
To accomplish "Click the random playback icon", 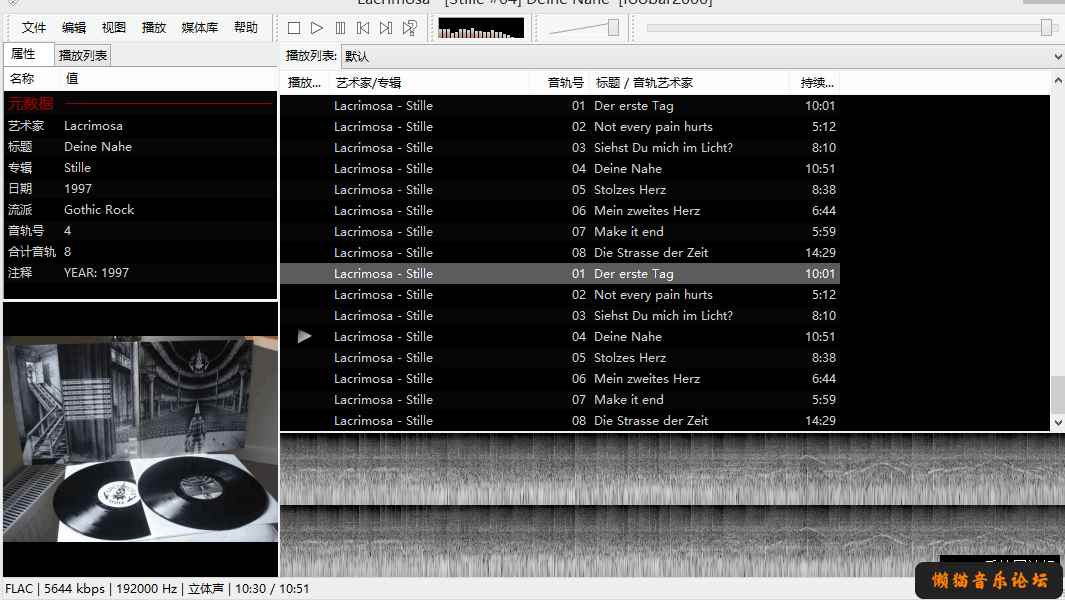I will [x=409, y=28].
